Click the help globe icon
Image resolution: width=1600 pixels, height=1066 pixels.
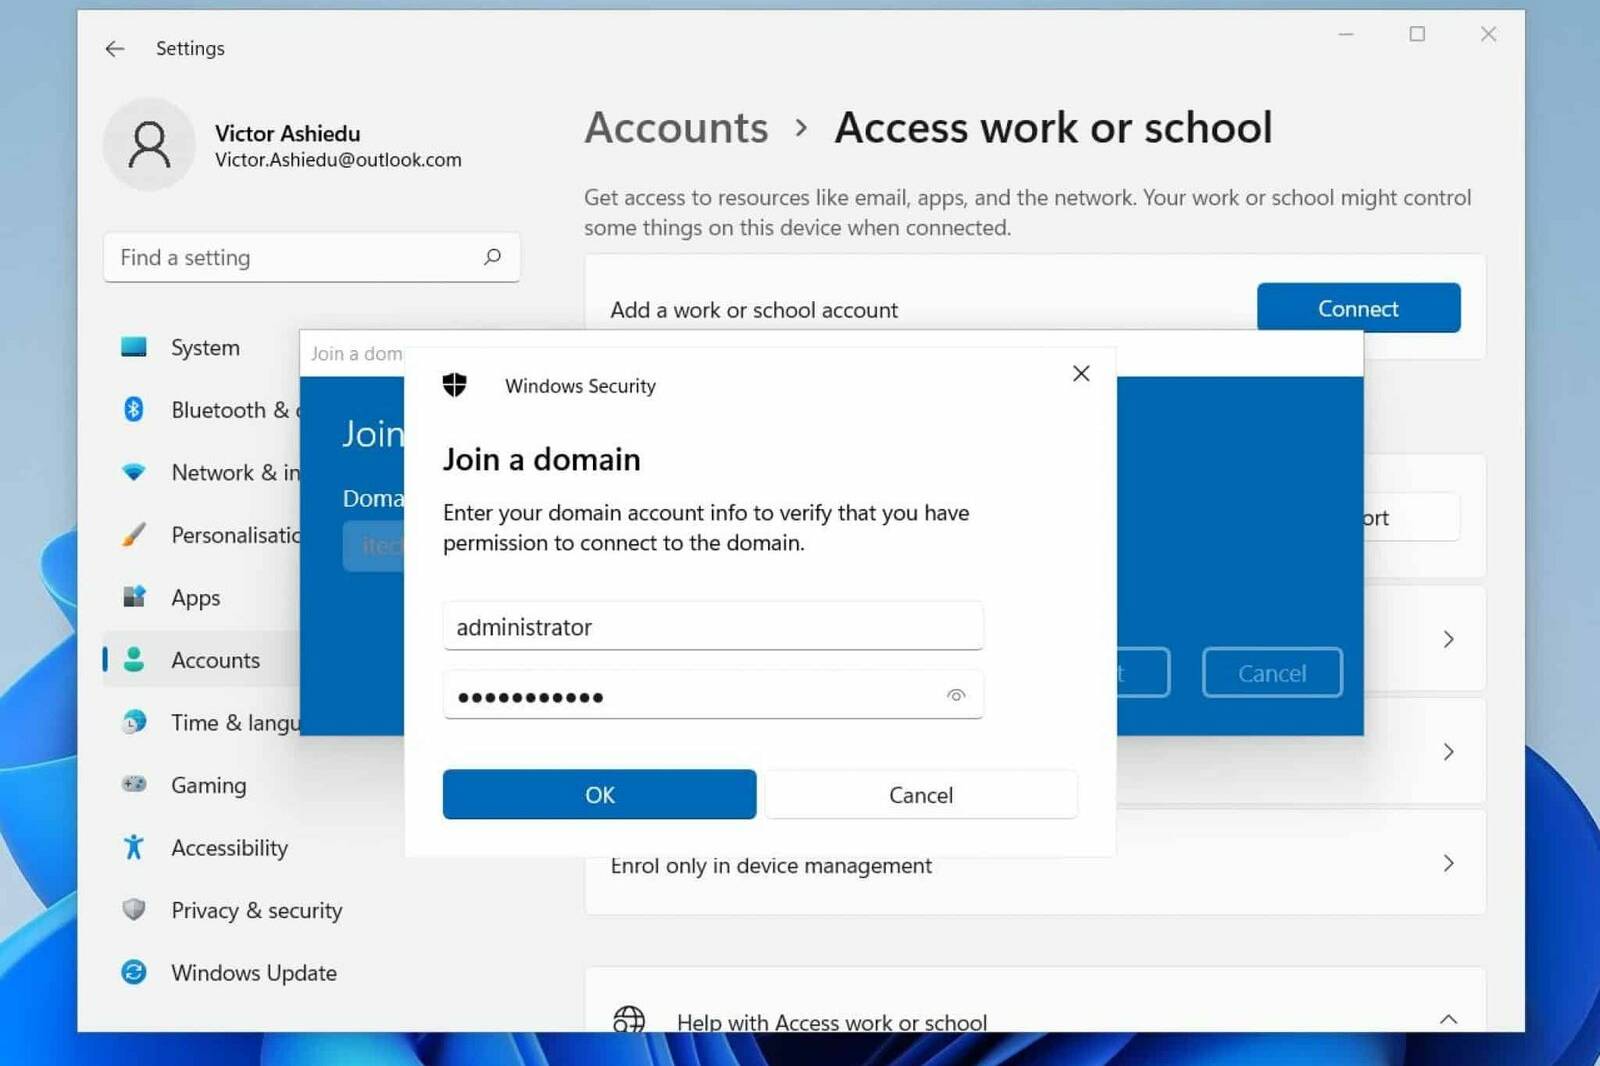coord(629,1019)
